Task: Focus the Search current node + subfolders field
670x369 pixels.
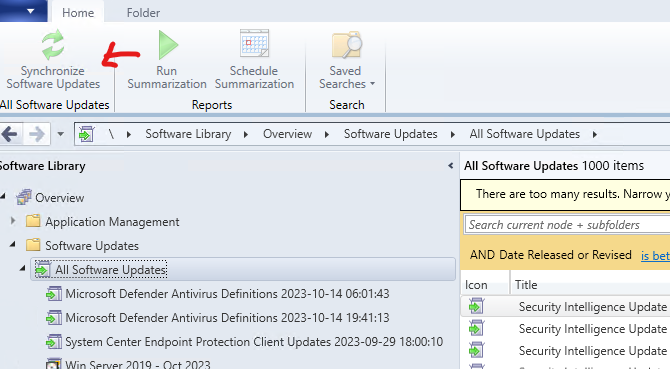Action: coord(567,225)
